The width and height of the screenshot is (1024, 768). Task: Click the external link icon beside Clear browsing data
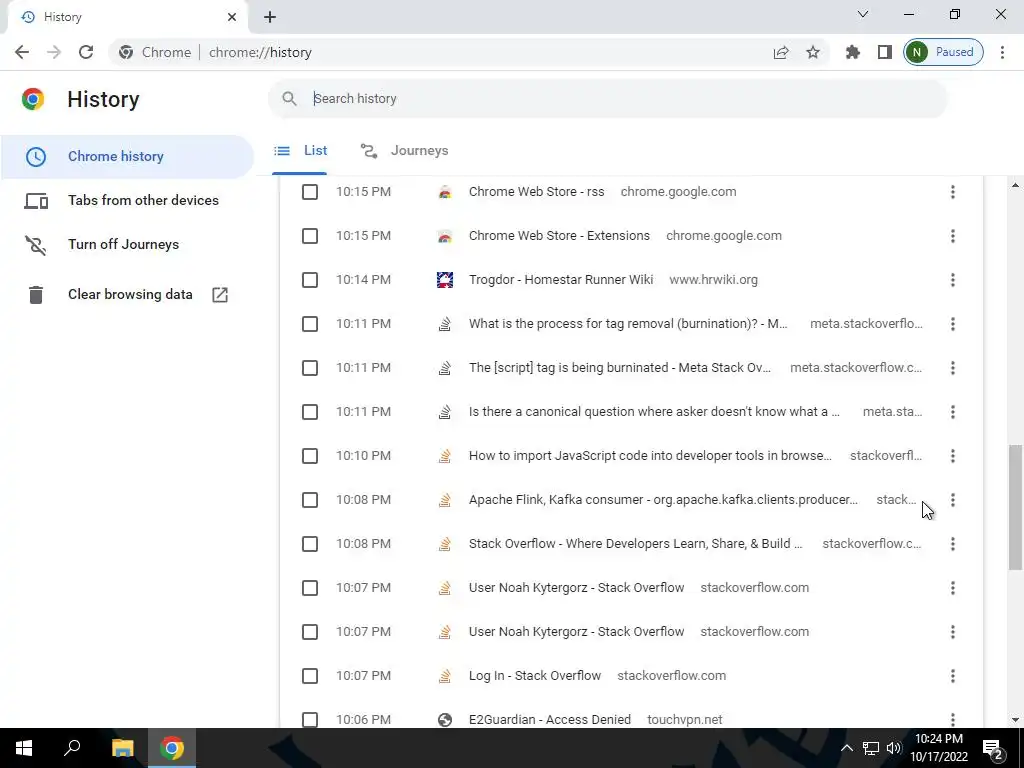coord(220,295)
